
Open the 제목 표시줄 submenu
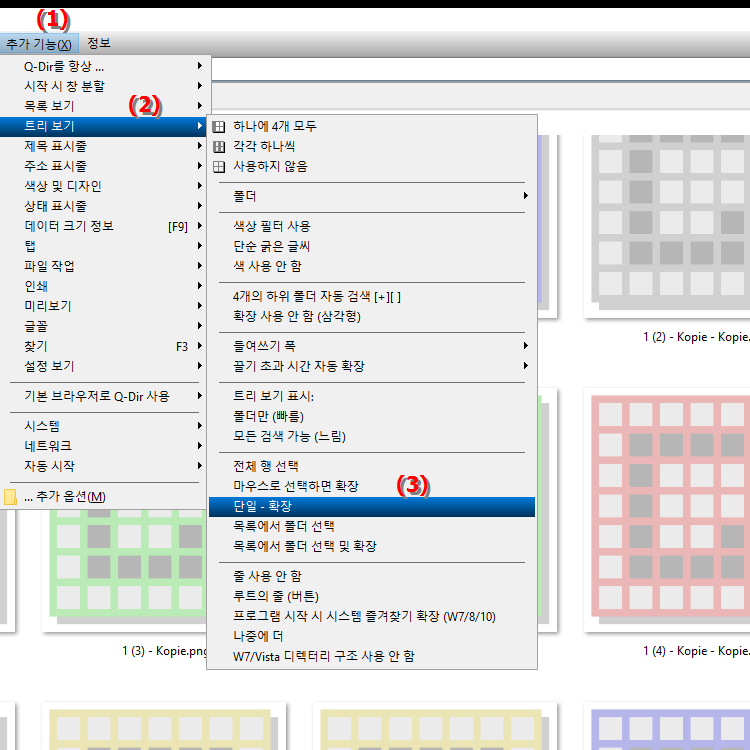click(x=103, y=146)
